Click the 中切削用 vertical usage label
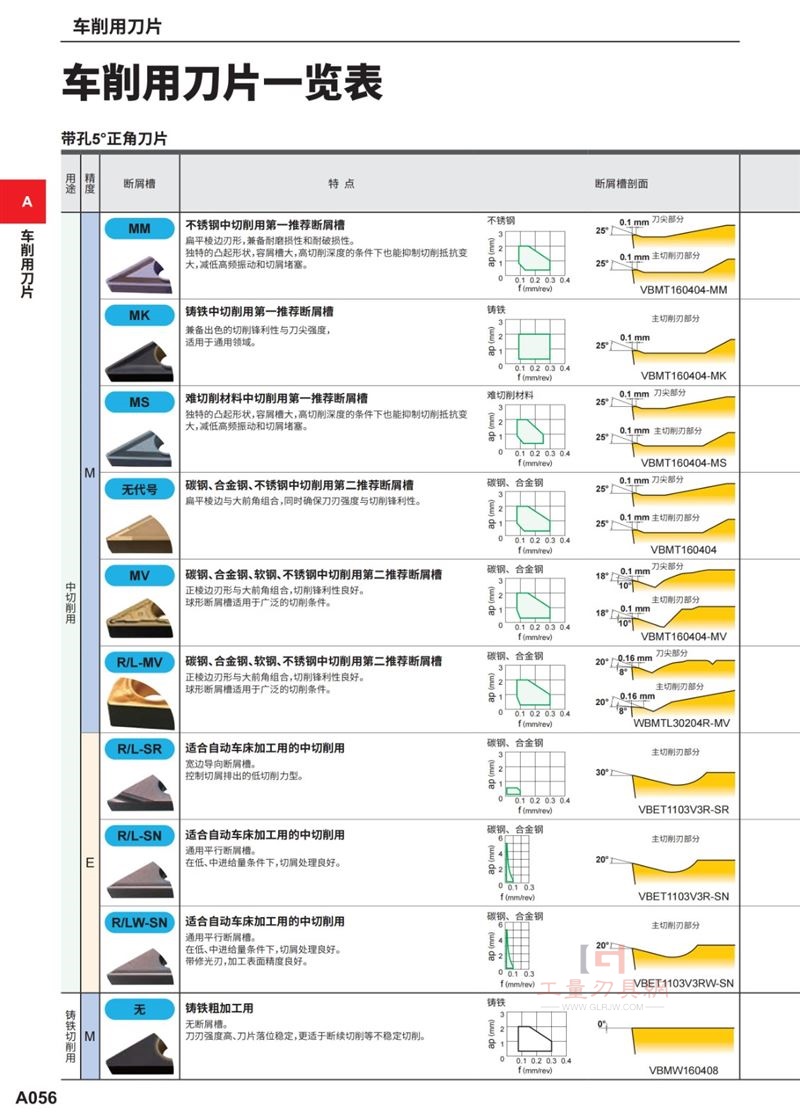Image resolution: width=800 pixels, height=1120 pixels. pos(70,602)
